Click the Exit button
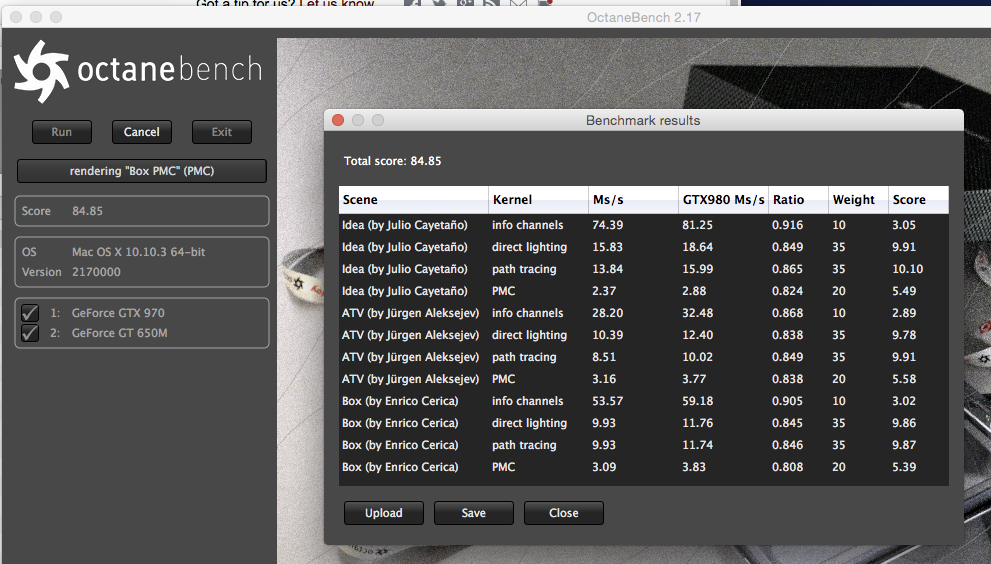This screenshot has height=564, width=991. click(x=222, y=132)
